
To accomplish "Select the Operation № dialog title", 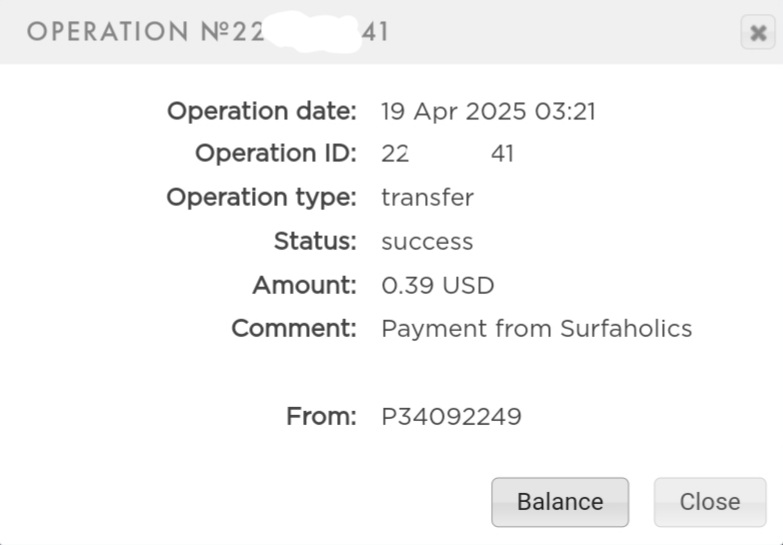I will pyautogui.click(x=207, y=31).
